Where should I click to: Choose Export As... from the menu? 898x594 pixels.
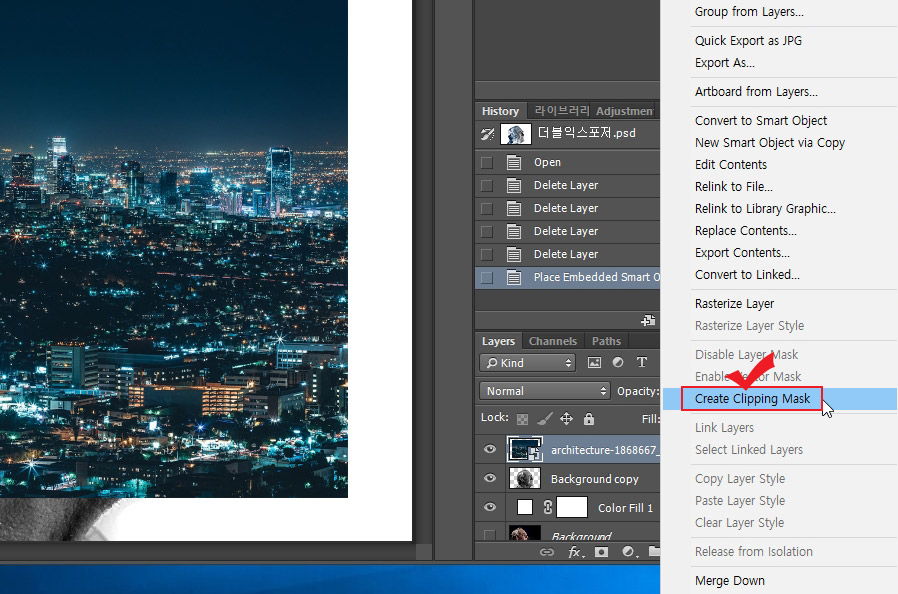pos(725,63)
